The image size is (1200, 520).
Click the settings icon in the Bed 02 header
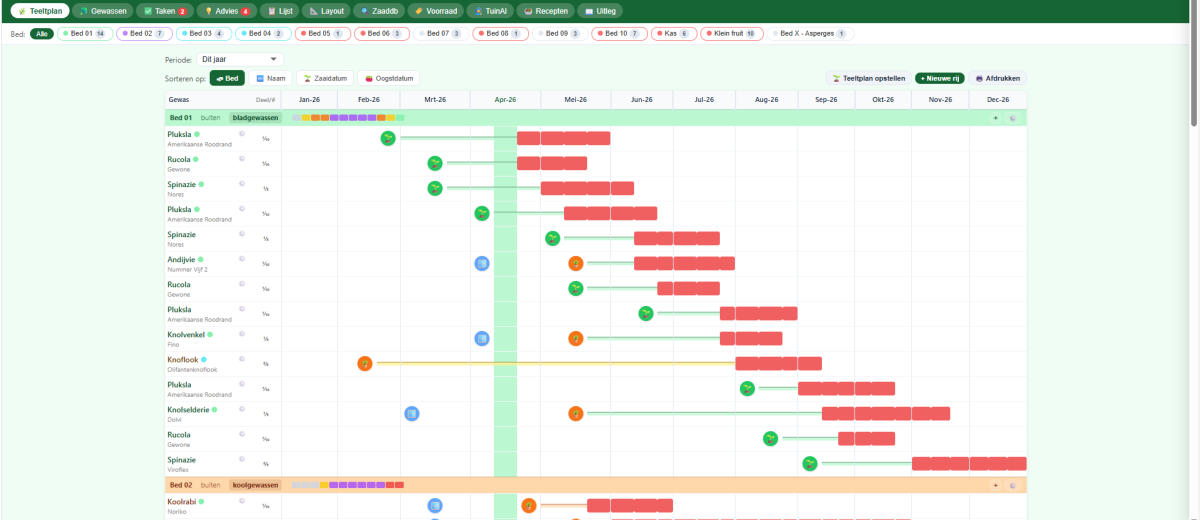point(1012,485)
